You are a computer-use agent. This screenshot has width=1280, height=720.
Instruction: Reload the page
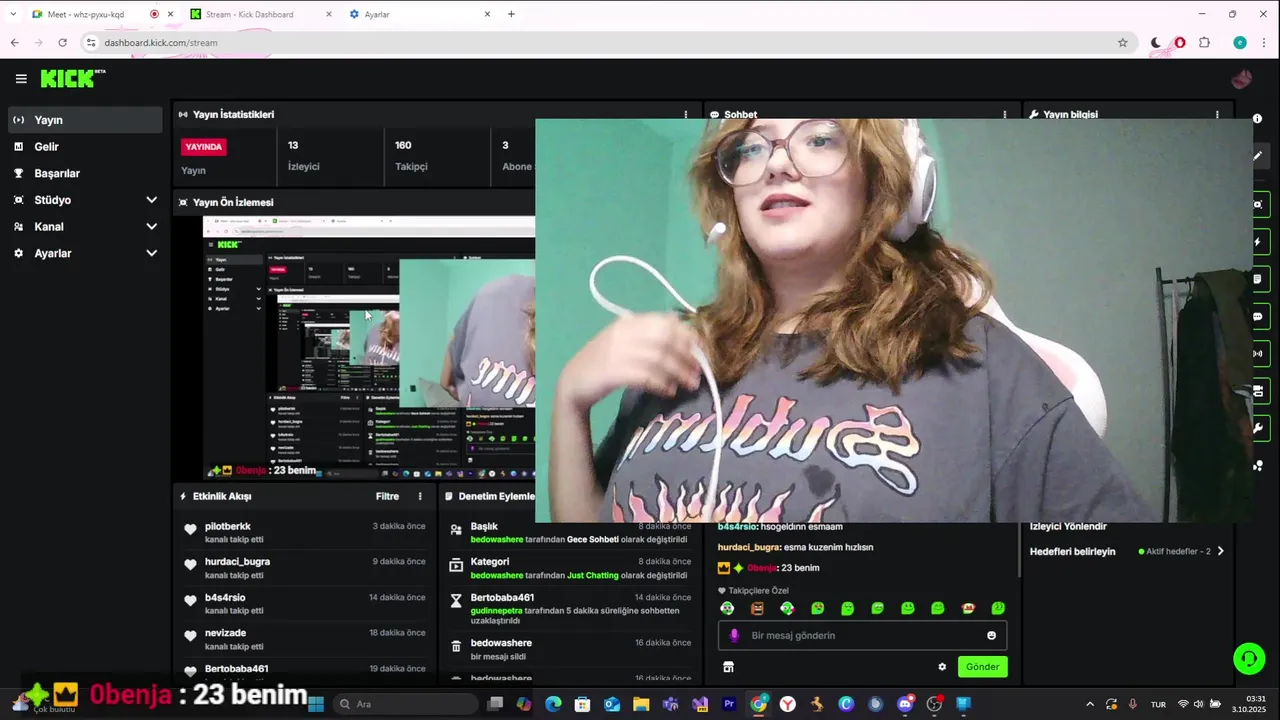pos(62,42)
